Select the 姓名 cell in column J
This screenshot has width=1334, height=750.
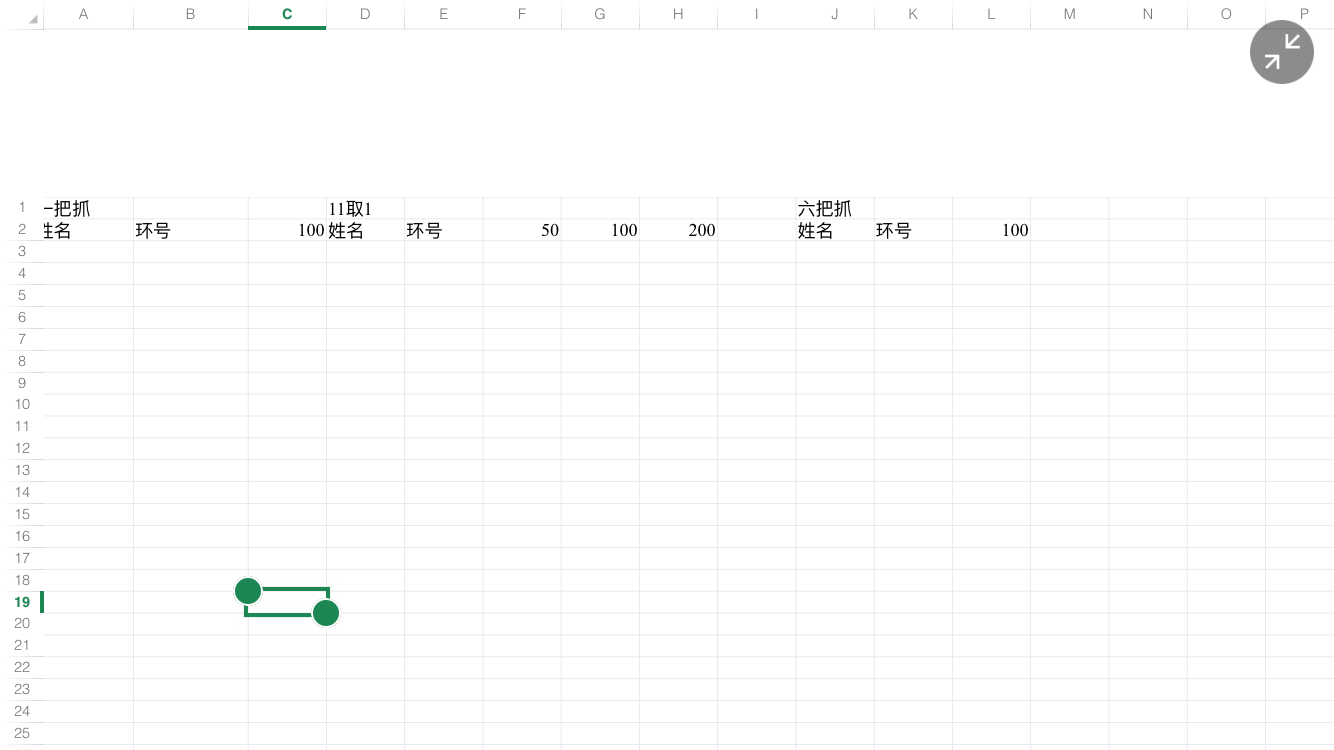point(834,230)
